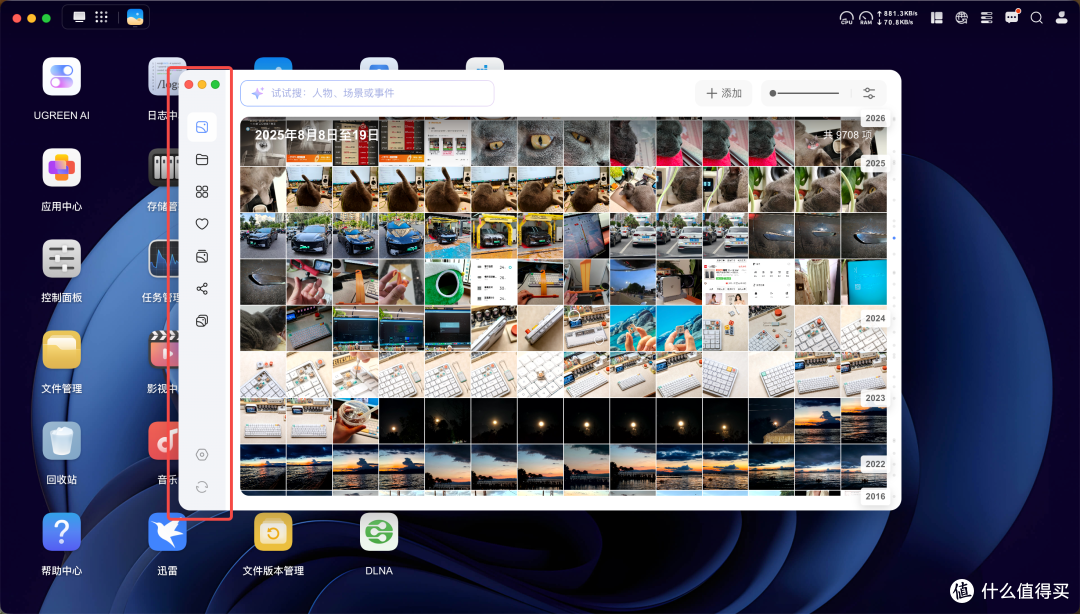Open 控制面板 control panel desktop icon
This screenshot has width=1080, height=614.
pos(61,258)
